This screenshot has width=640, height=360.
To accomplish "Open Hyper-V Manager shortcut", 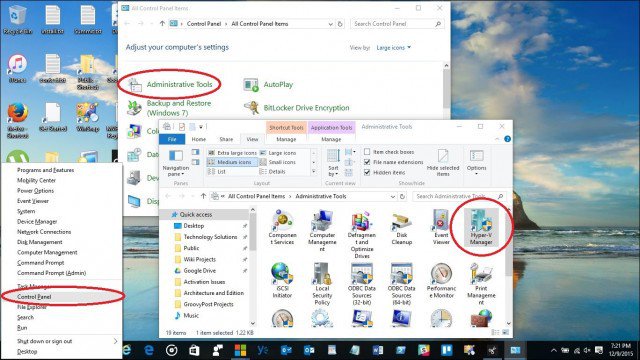I will tap(481, 228).
